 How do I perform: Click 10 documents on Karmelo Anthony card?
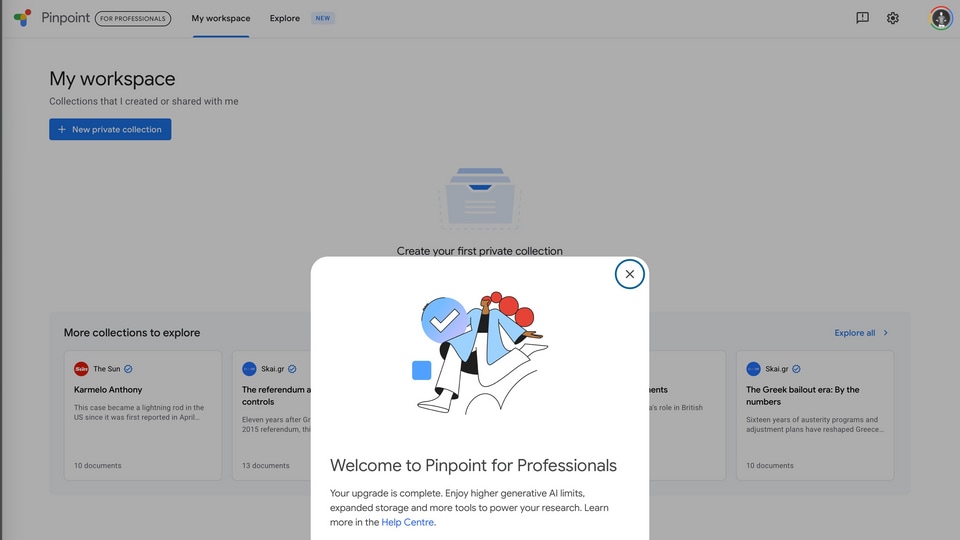[97, 465]
